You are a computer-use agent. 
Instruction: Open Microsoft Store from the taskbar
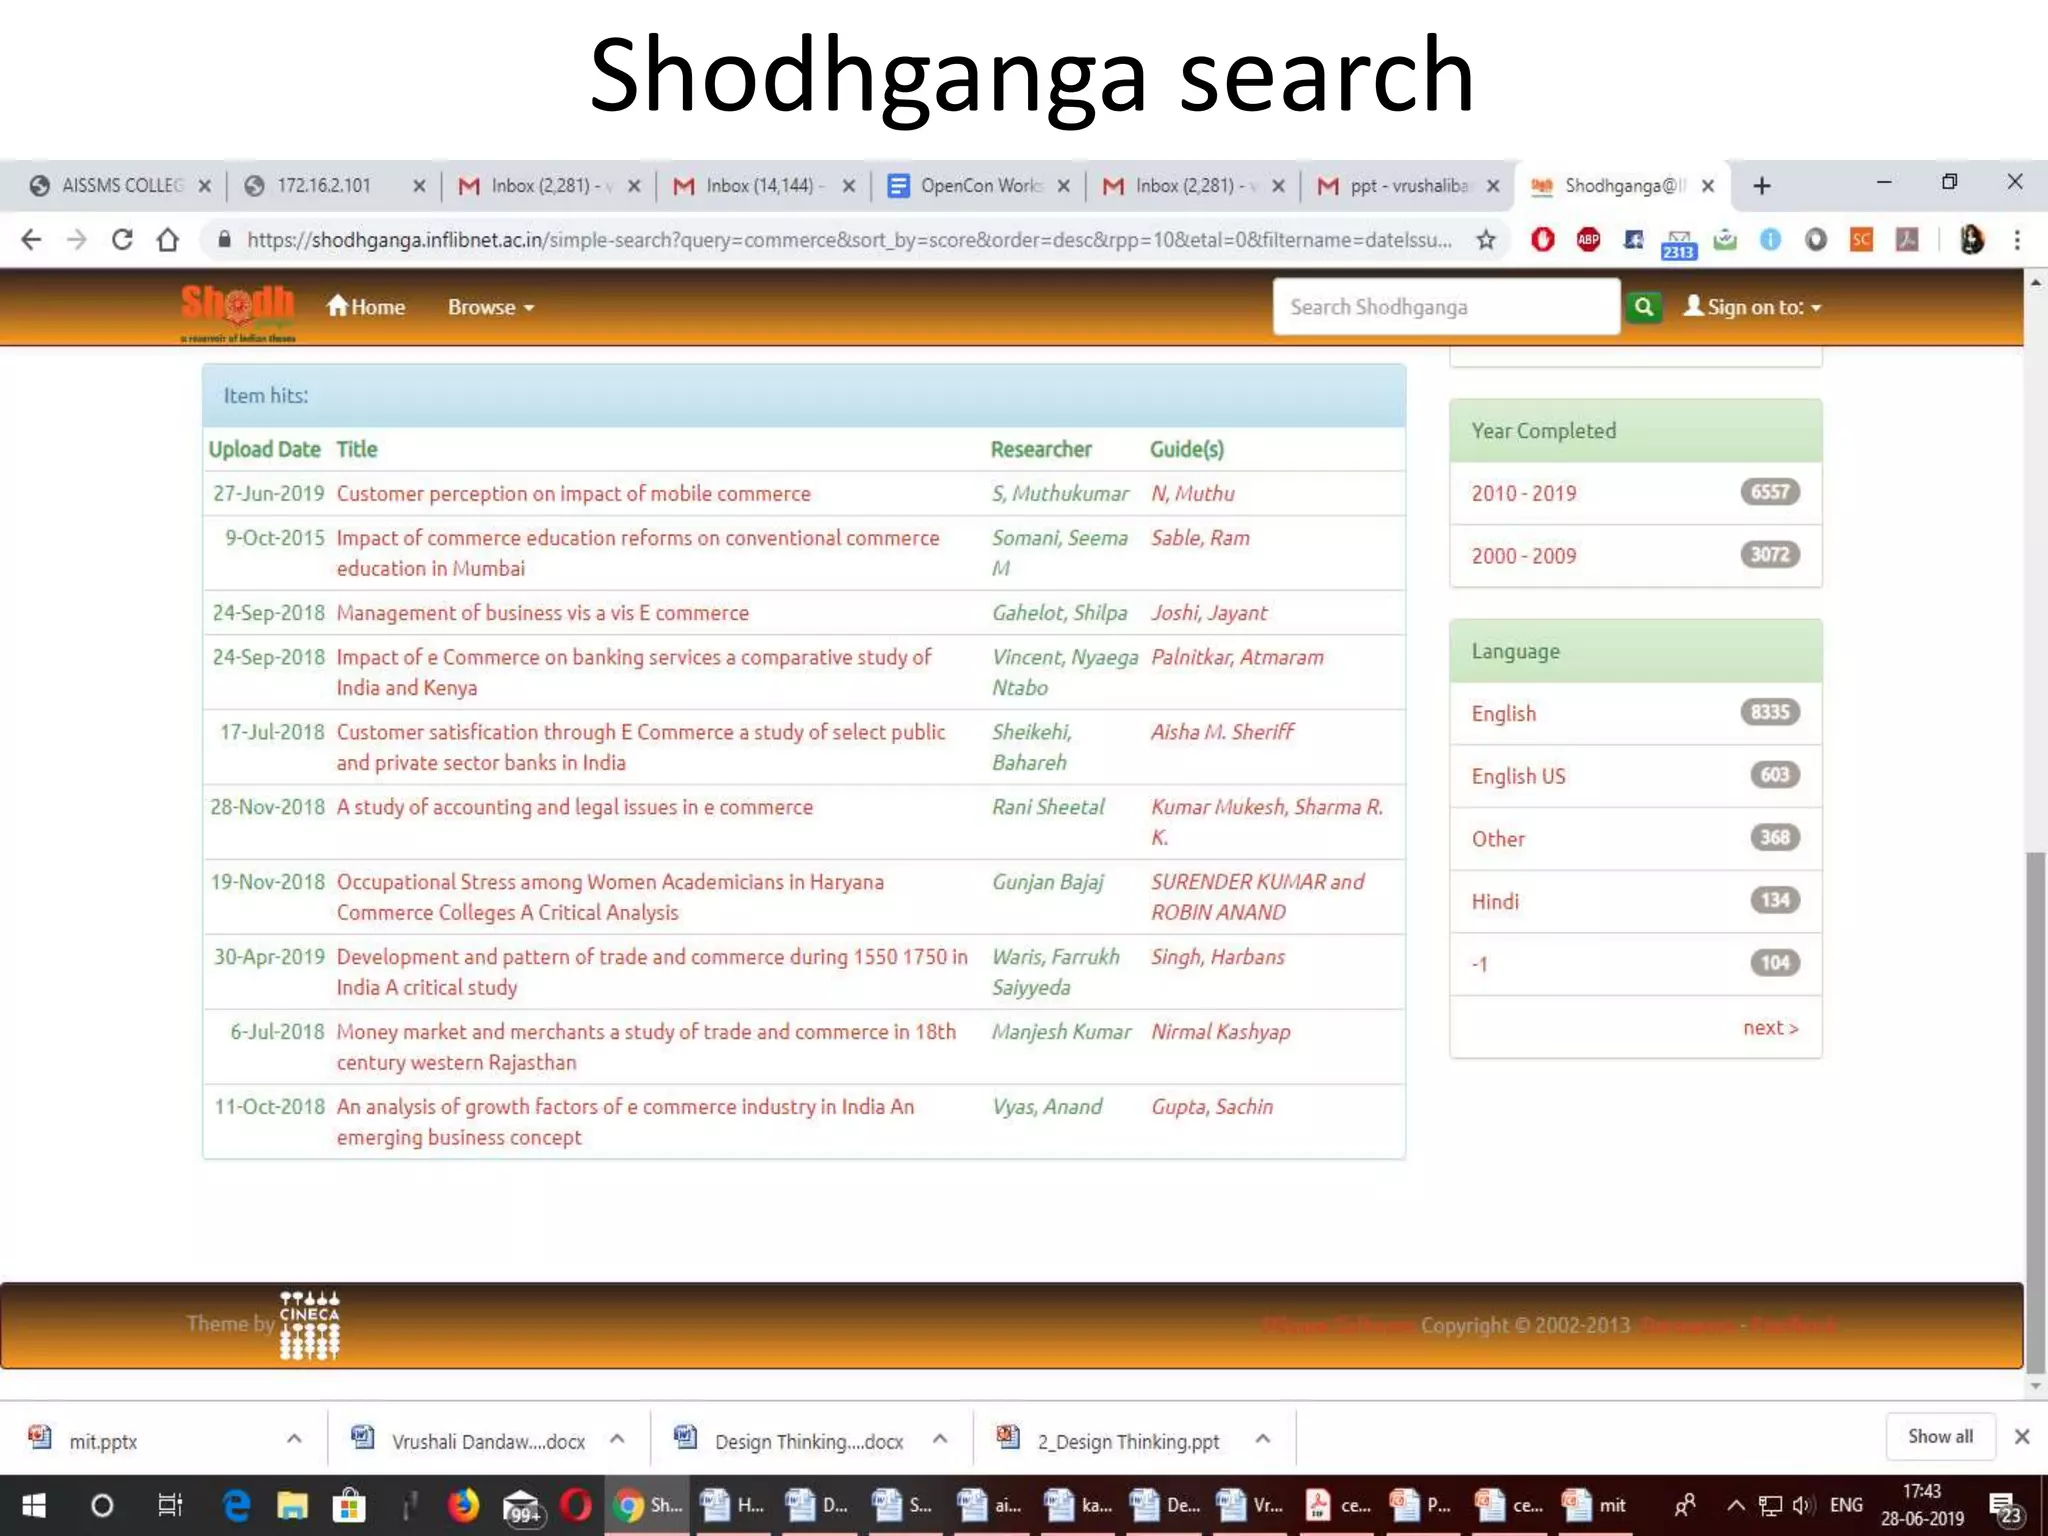point(349,1505)
